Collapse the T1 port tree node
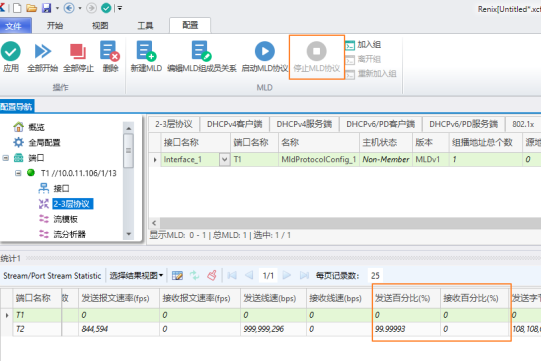The image size is (541, 361). pos(18,173)
